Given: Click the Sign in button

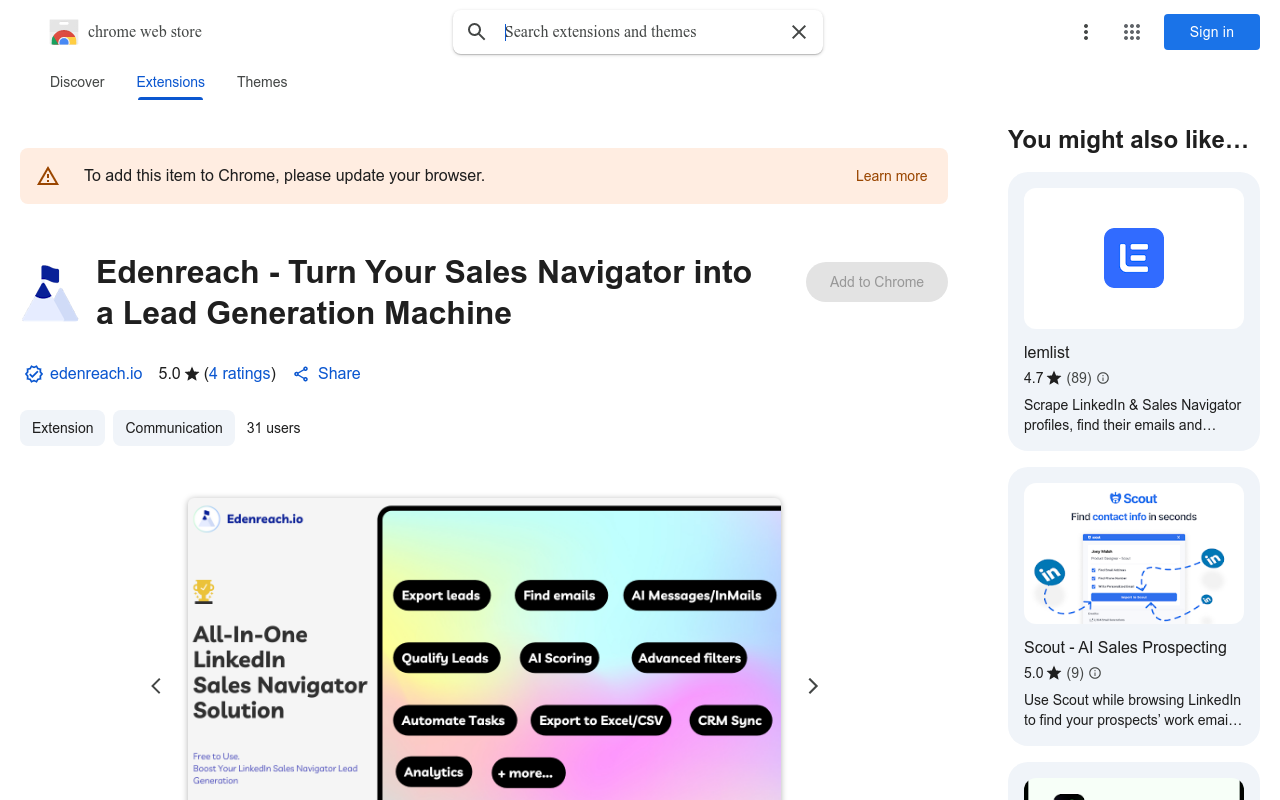Looking at the screenshot, I should click(1212, 32).
